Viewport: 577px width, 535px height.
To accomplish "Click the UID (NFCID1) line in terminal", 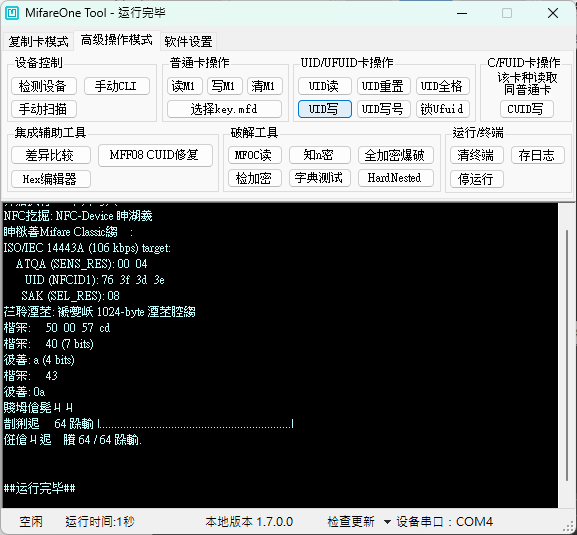I will [x=95, y=280].
